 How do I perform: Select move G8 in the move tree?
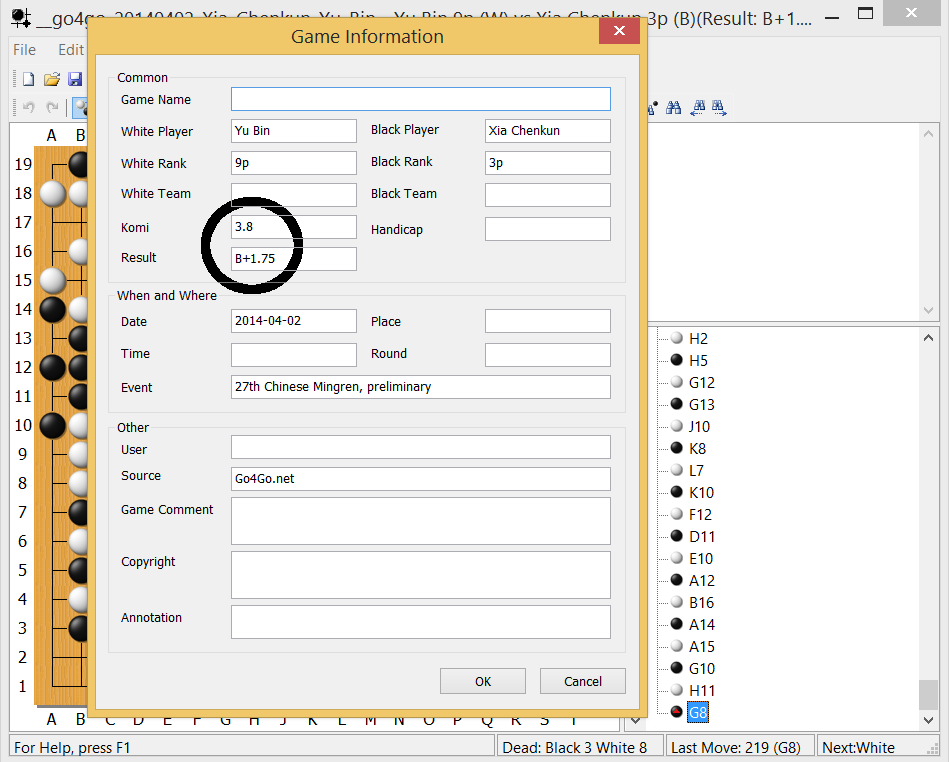(x=698, y=712)
